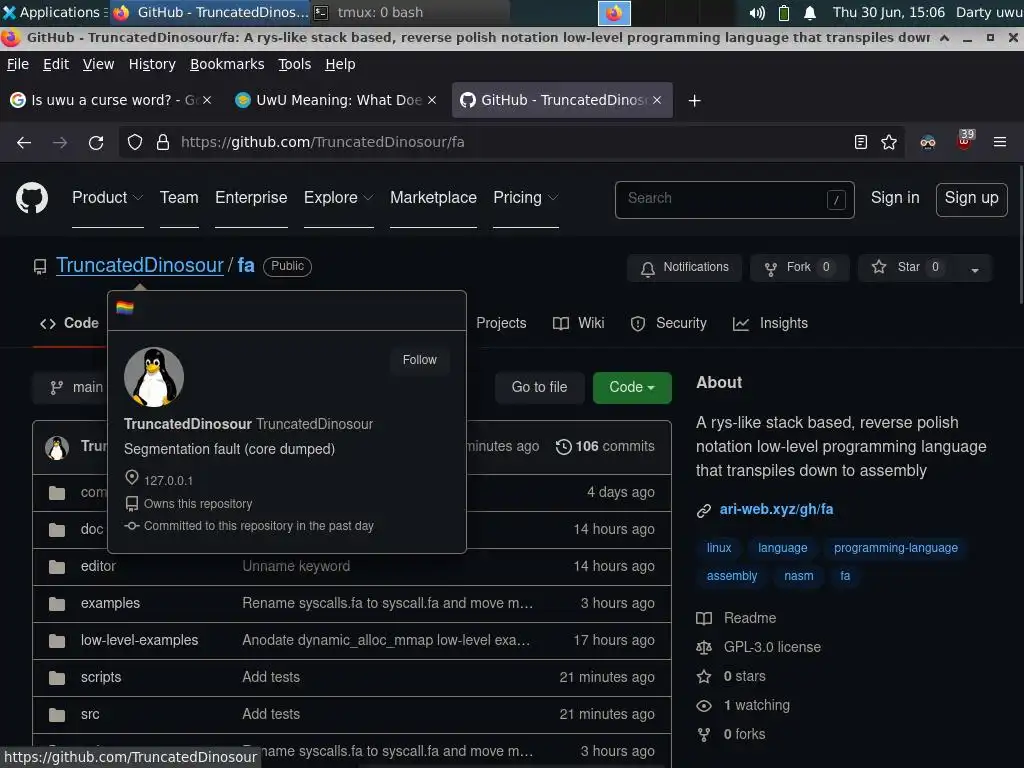Click the nasm topic tag

point(799,576)
